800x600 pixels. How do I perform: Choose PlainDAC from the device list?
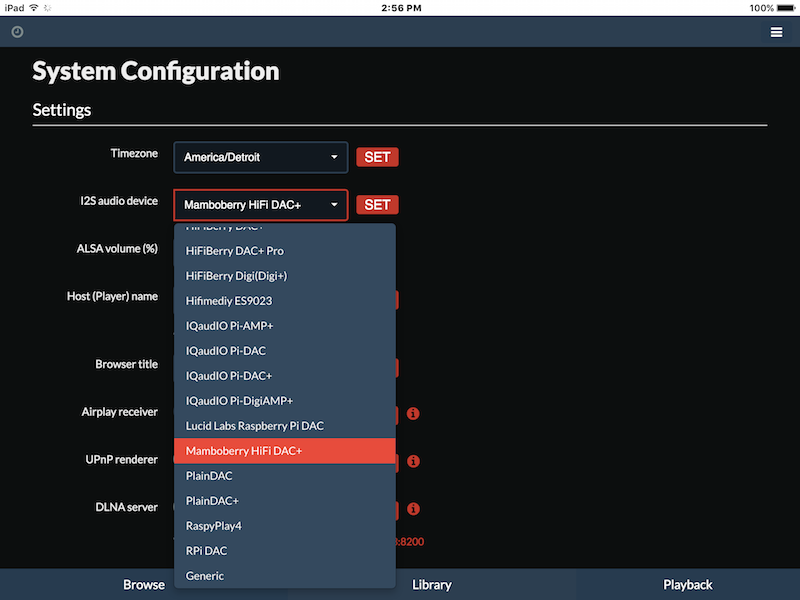(x=285, y=476)
